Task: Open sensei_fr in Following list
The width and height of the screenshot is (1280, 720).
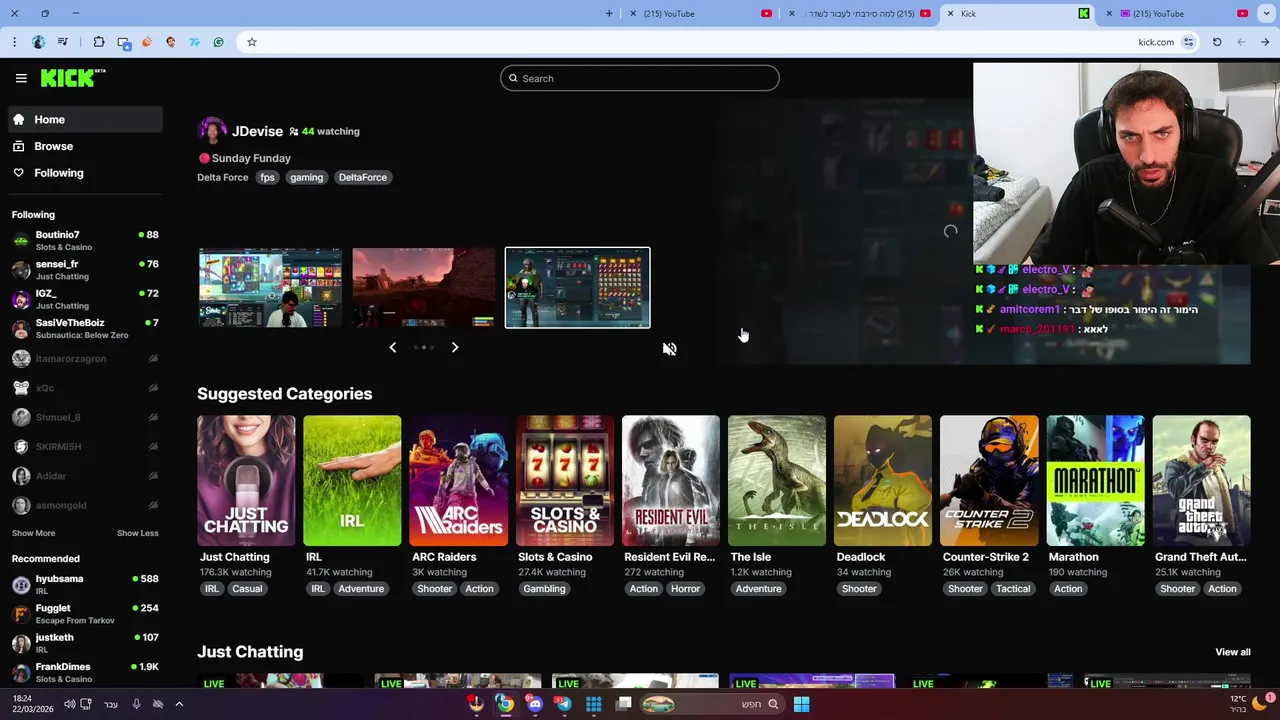Action: pyautogui.click(x=86, y=270)
